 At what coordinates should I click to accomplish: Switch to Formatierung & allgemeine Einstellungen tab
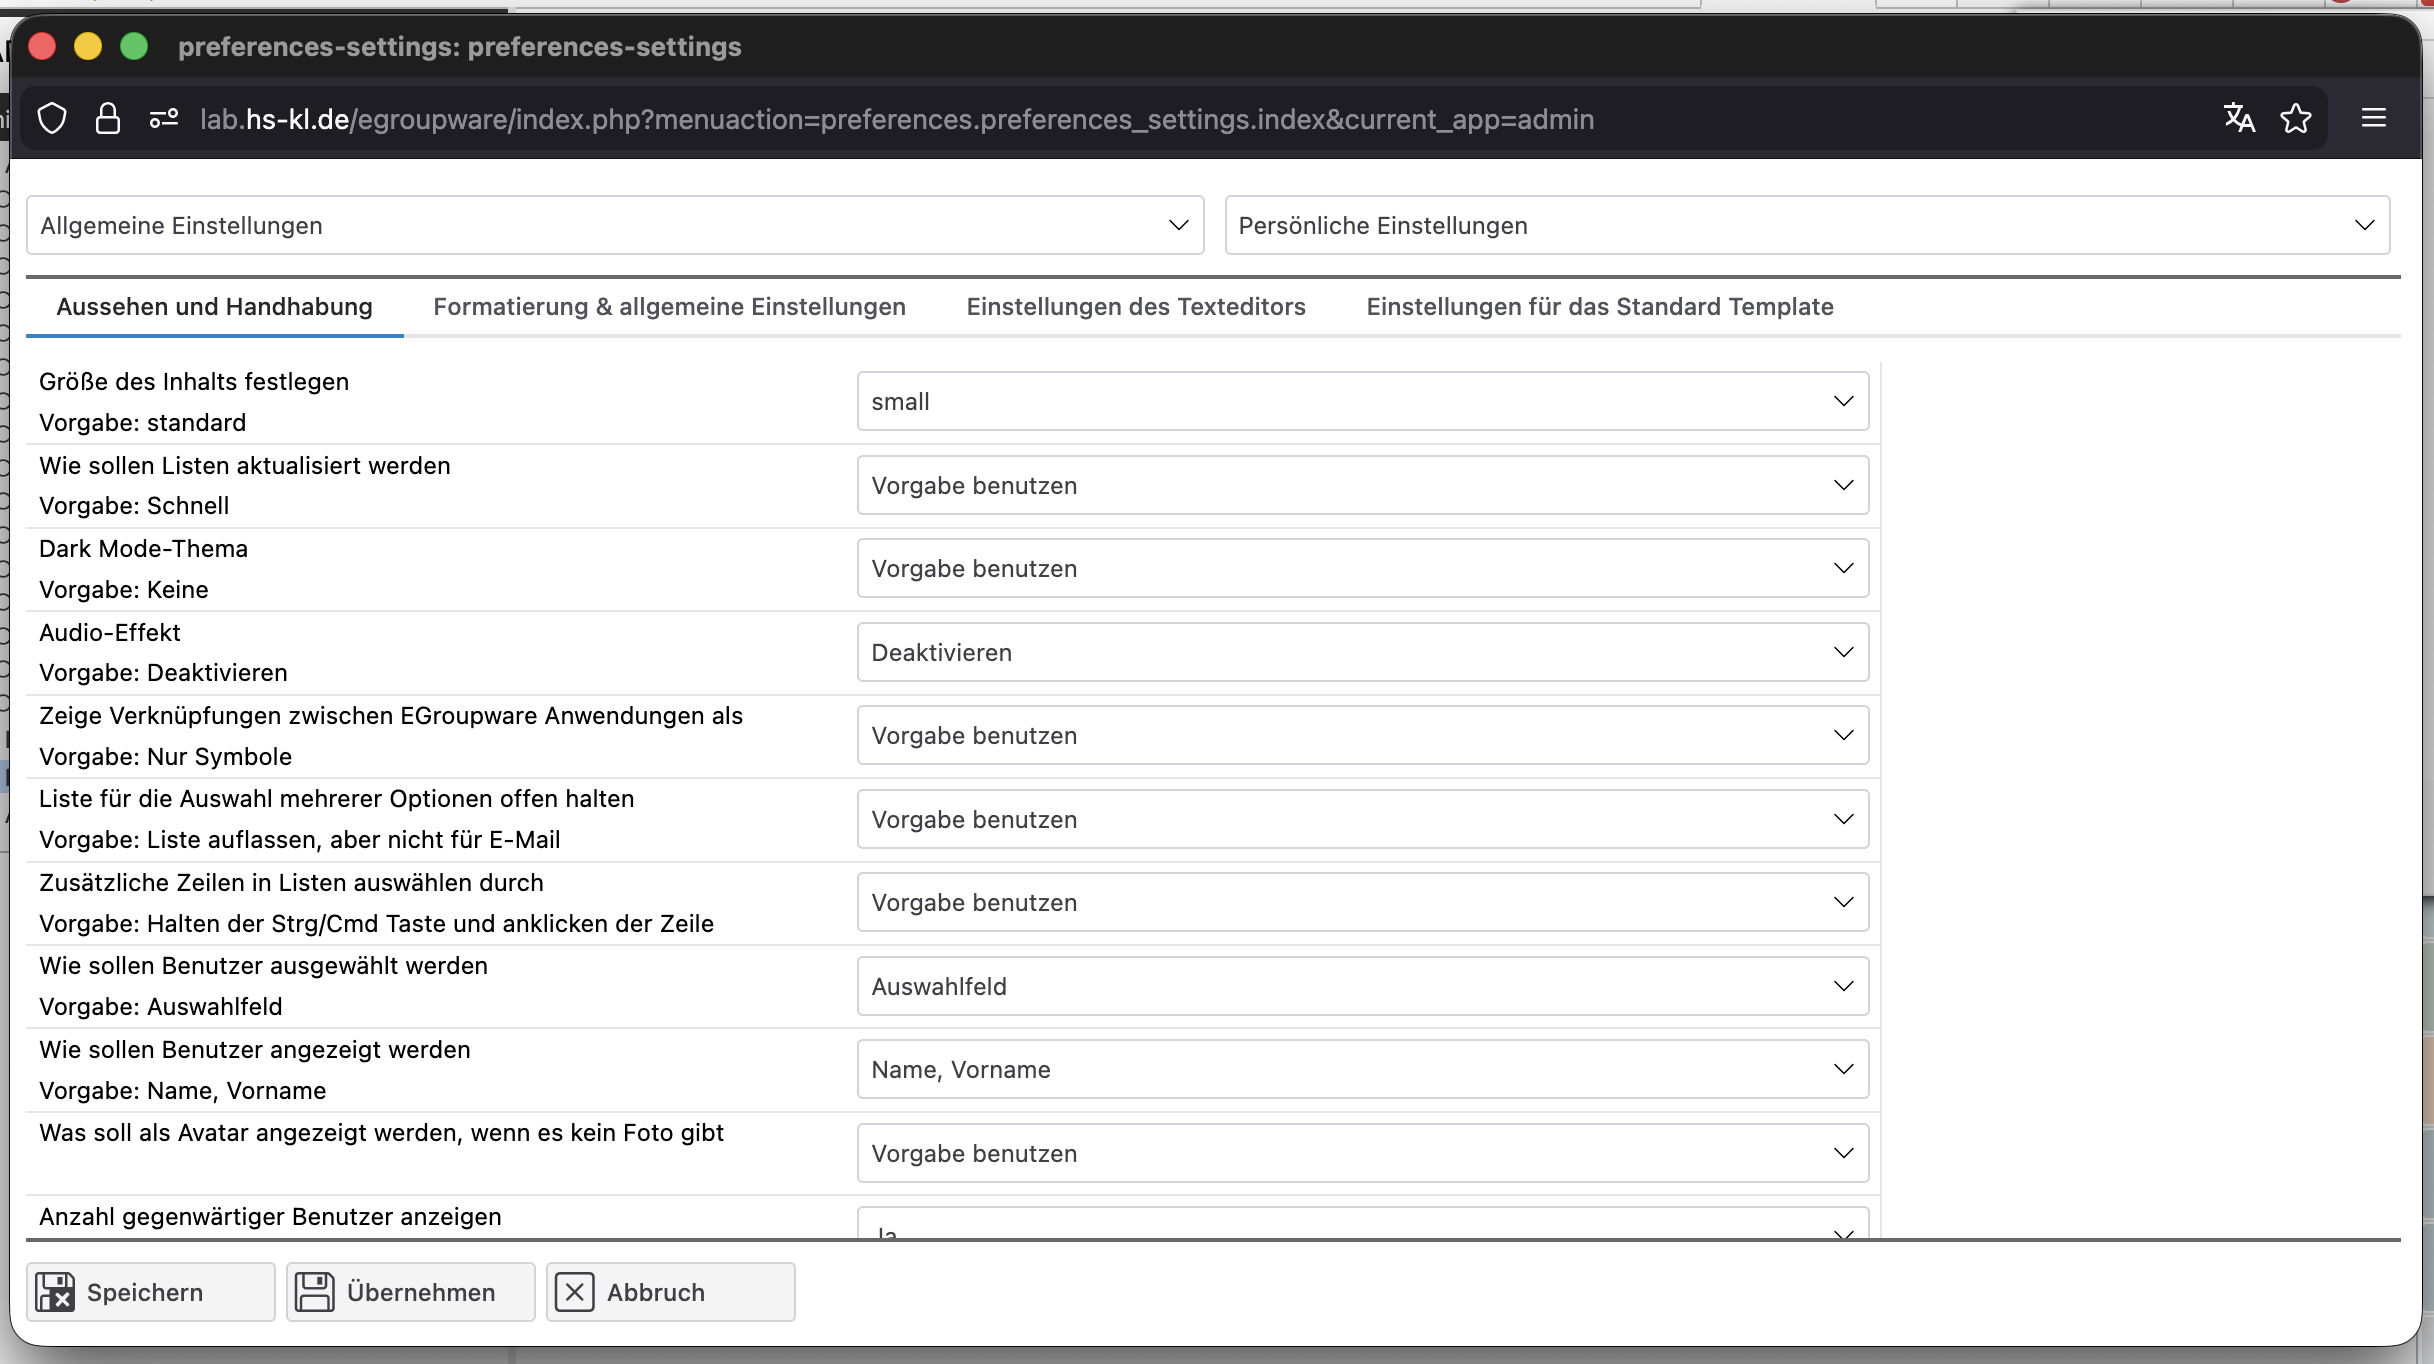(x=669, y=307)
